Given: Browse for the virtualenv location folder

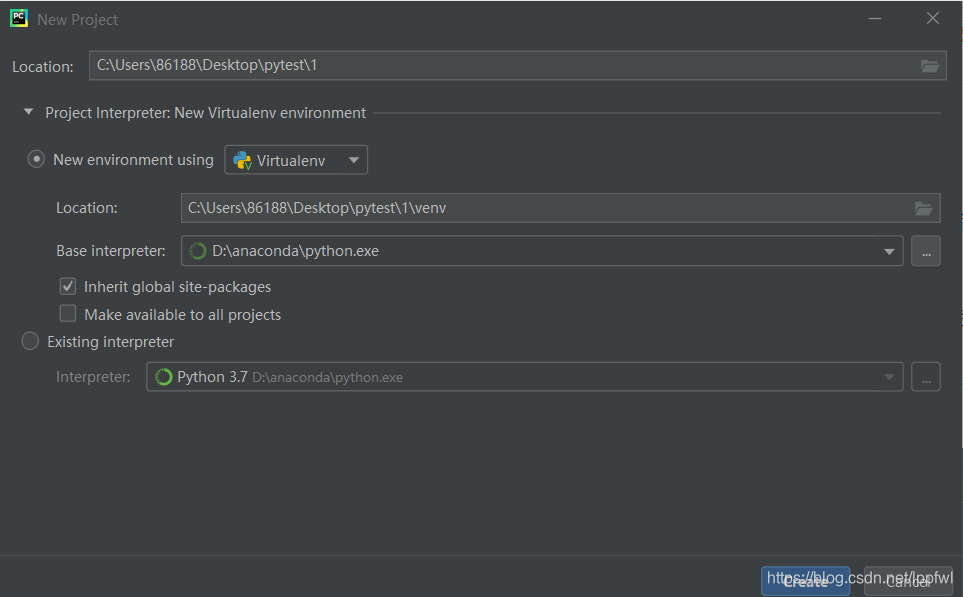Looking at the screenshot, I should pyautogui.click(x=923, y=208).
